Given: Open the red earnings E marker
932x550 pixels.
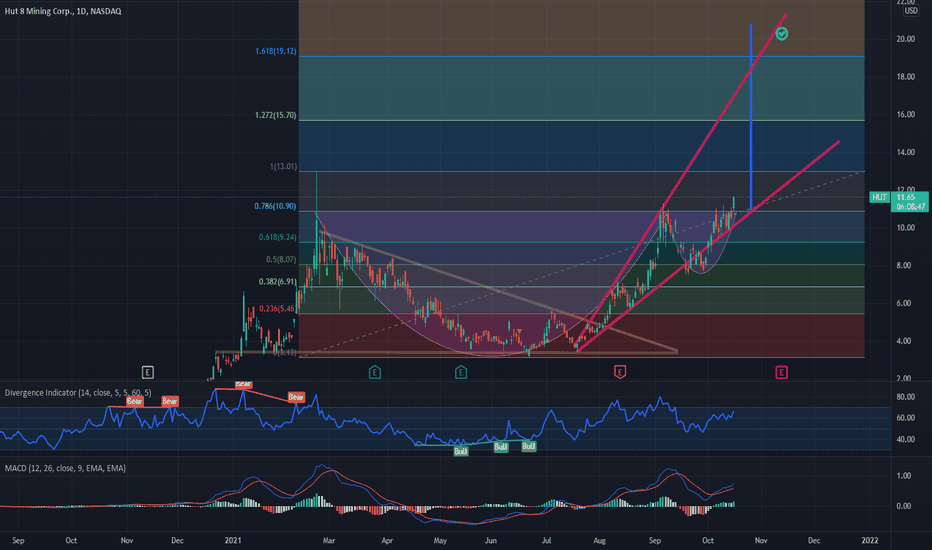Looking at the screenshot, I should coord(620,373).
